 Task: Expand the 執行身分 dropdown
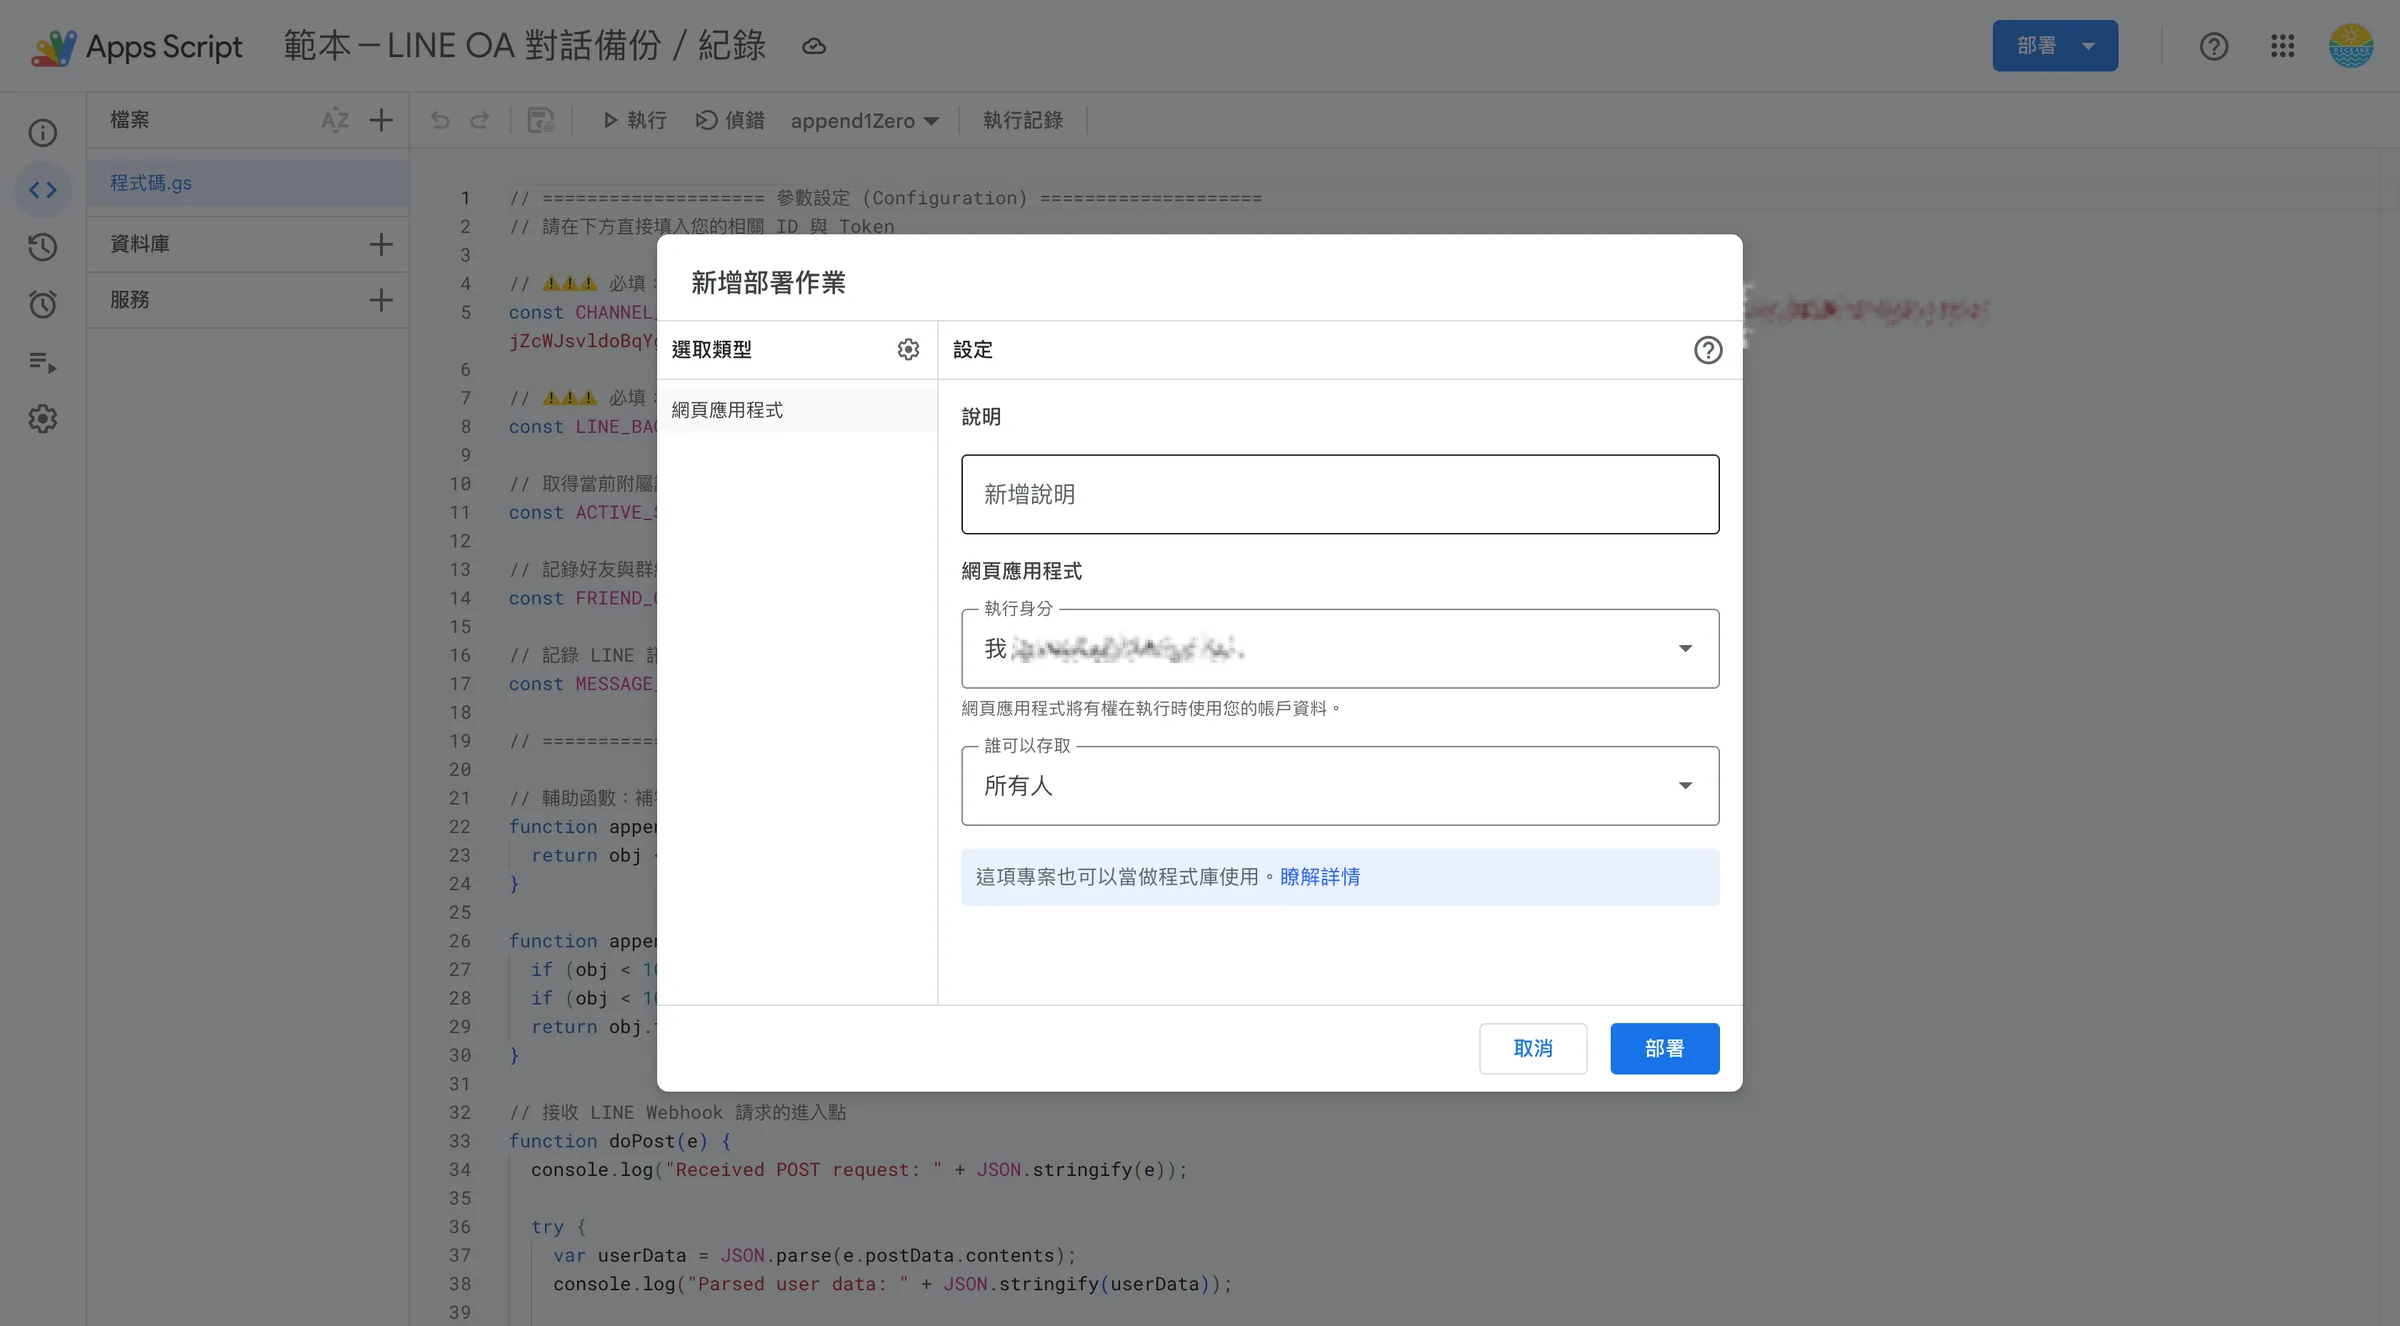1340,648
